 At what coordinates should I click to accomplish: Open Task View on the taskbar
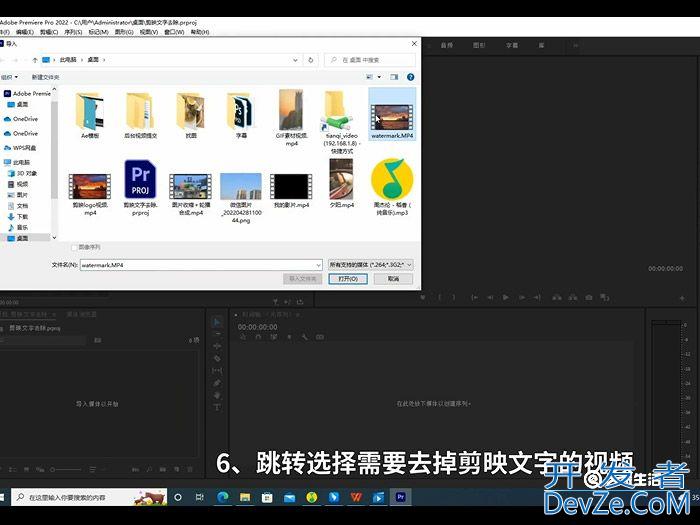pos(200,497)
